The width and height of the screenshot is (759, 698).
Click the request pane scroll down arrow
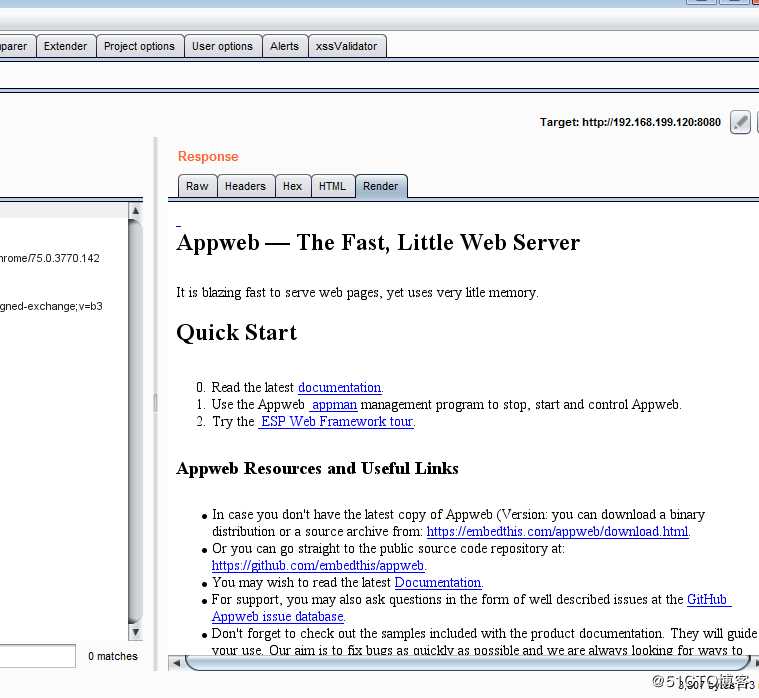click(136, 632)
